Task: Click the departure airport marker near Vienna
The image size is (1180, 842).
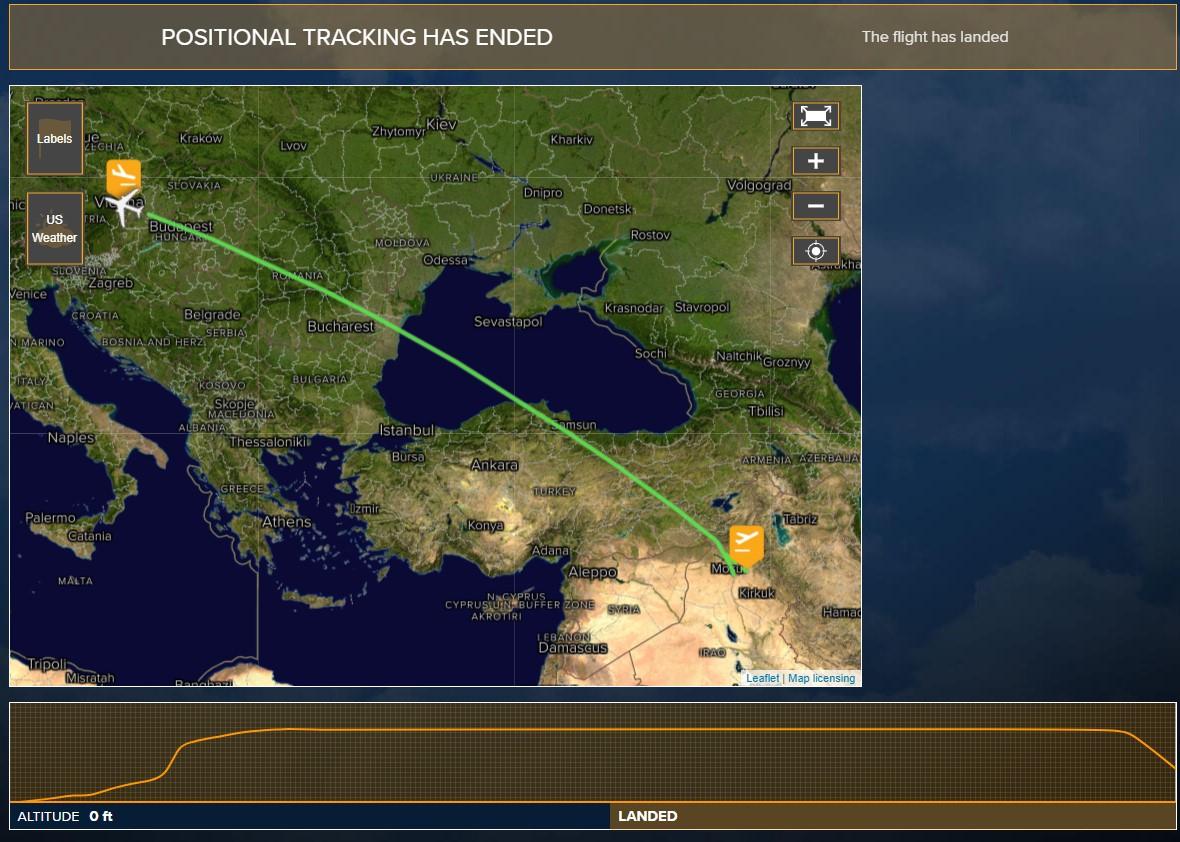Action: point(124,176)
